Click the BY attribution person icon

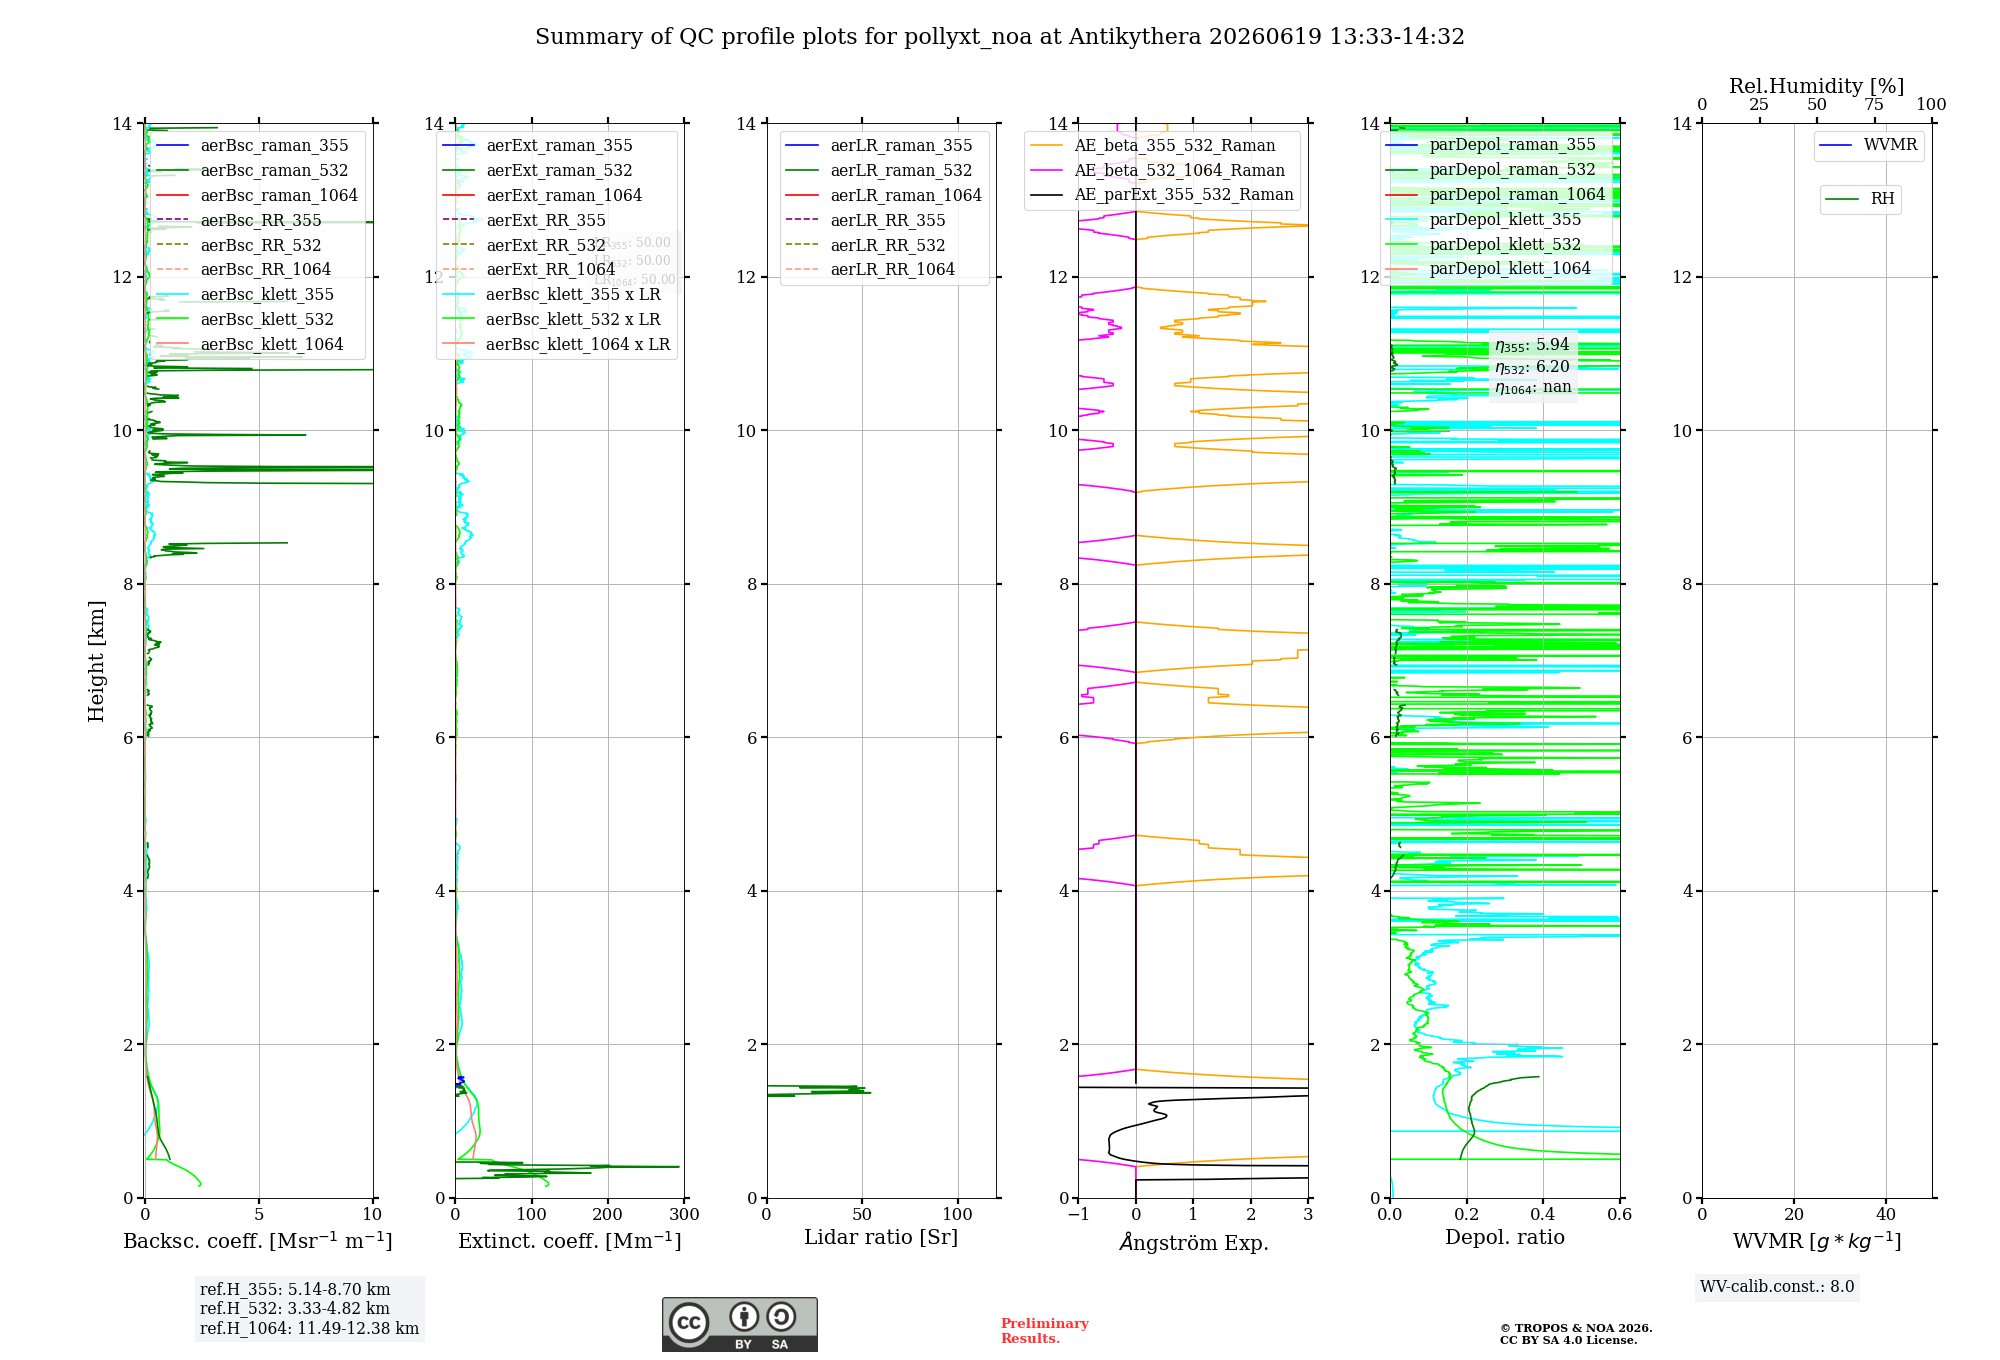[744, 1317]
